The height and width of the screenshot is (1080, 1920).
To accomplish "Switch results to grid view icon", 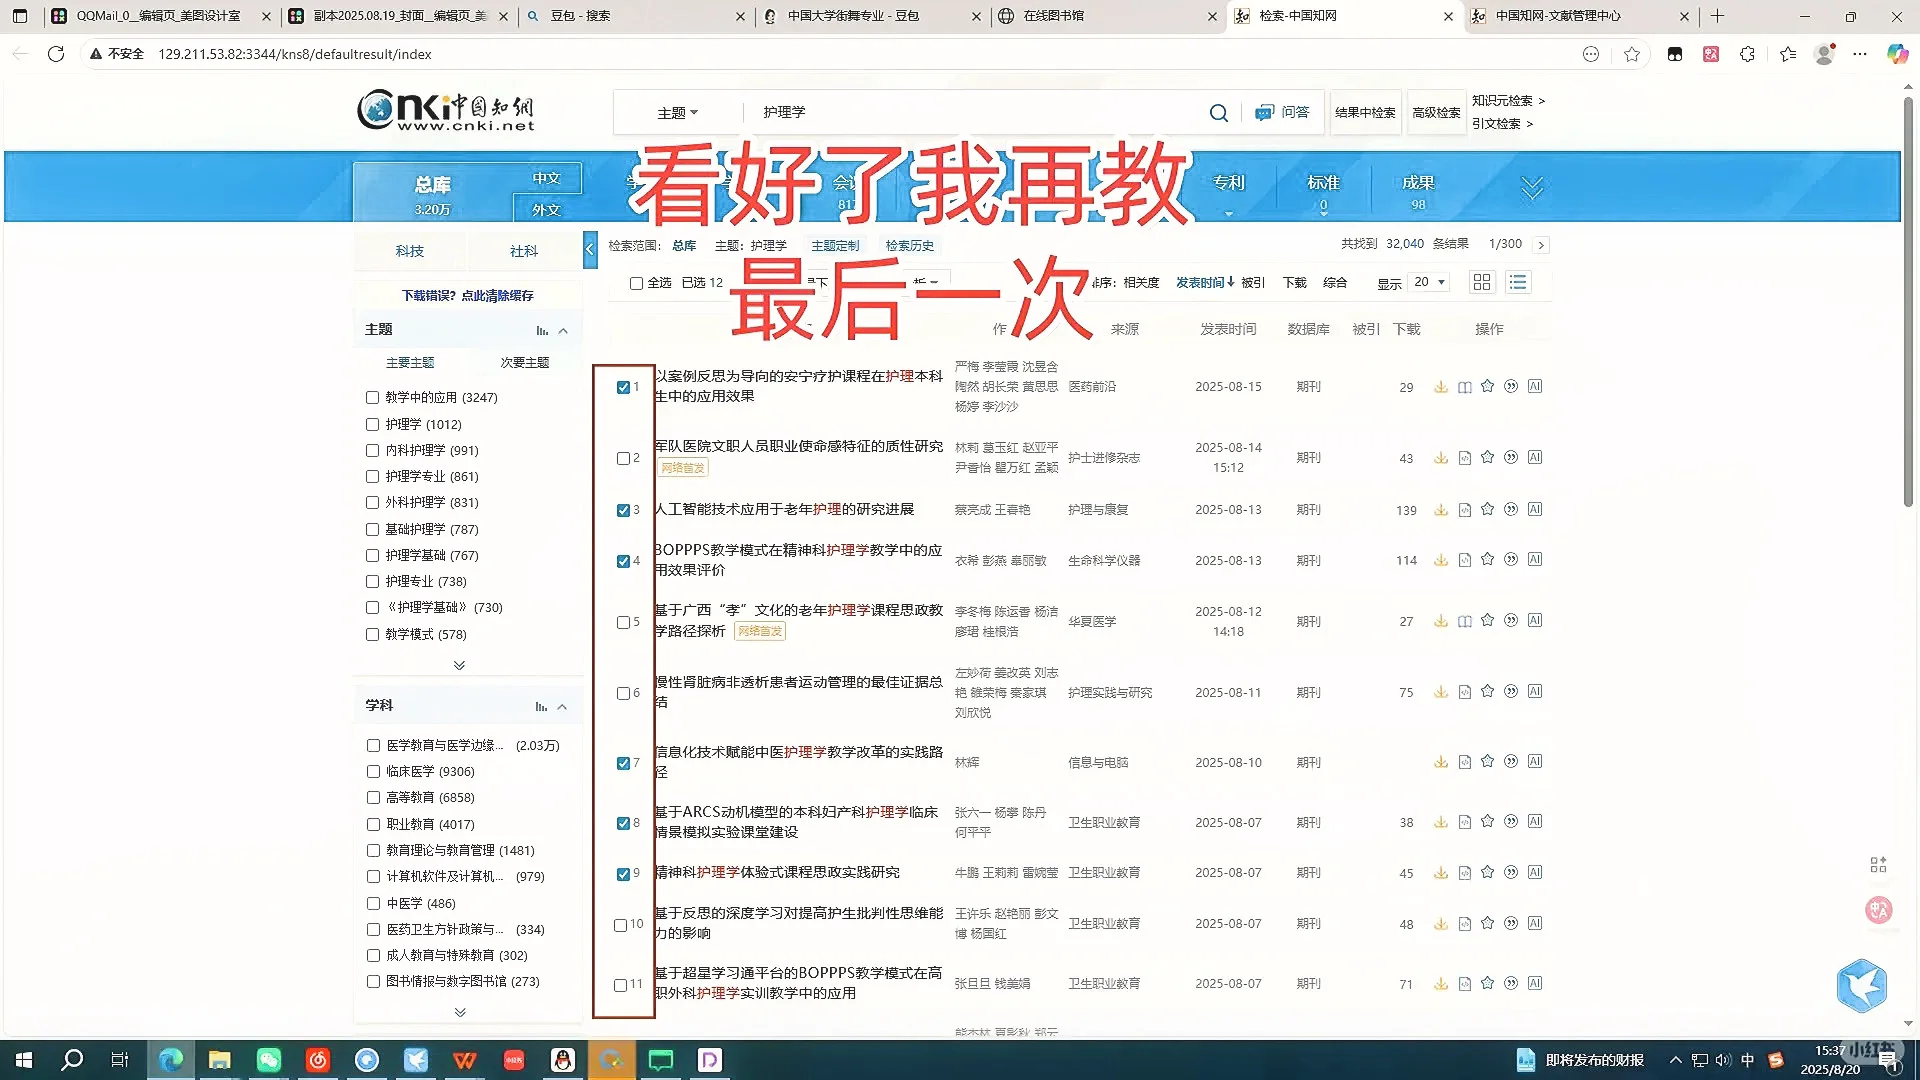I will 1481,282.
